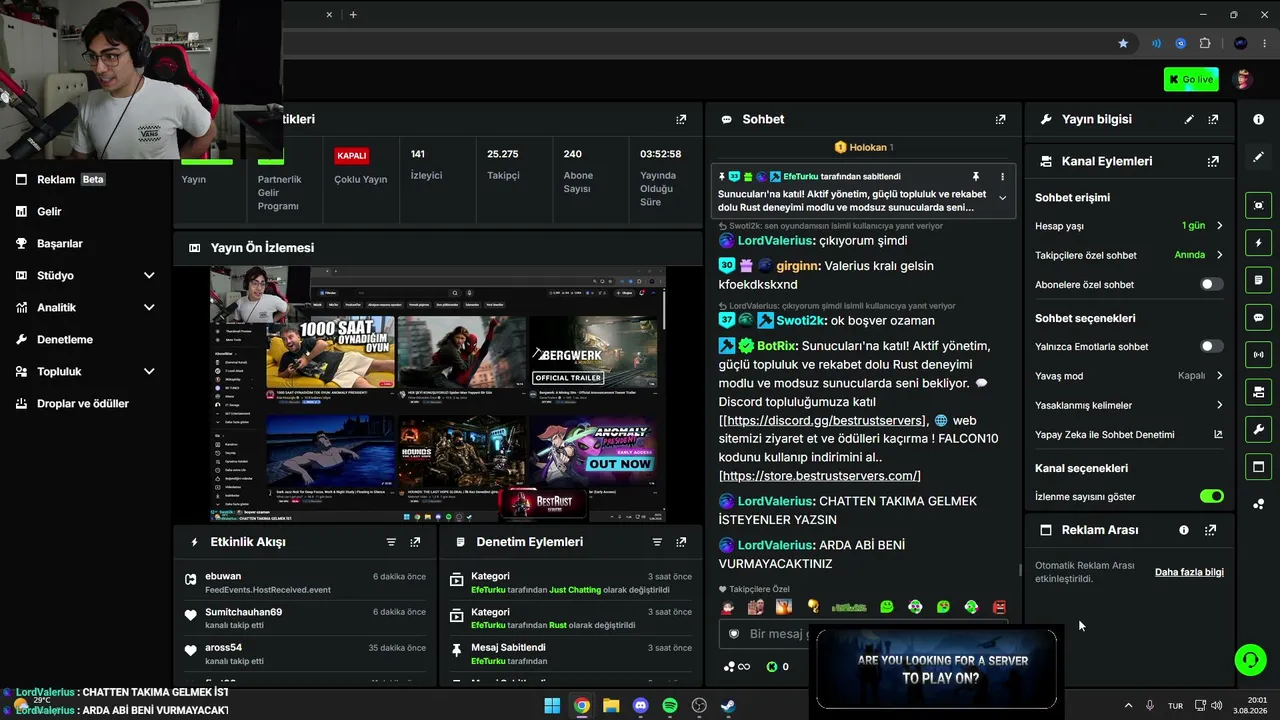Toggle Abonelere özel sohbet switch

pos(1211,285)
